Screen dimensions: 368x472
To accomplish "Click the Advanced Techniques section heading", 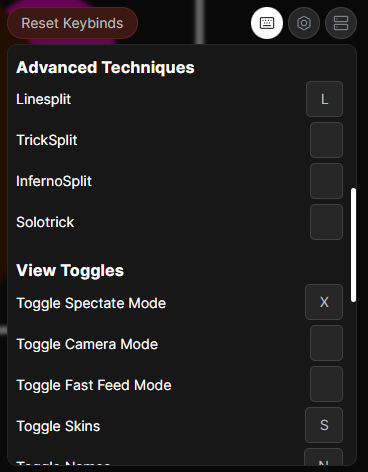I will pos(105,67).
